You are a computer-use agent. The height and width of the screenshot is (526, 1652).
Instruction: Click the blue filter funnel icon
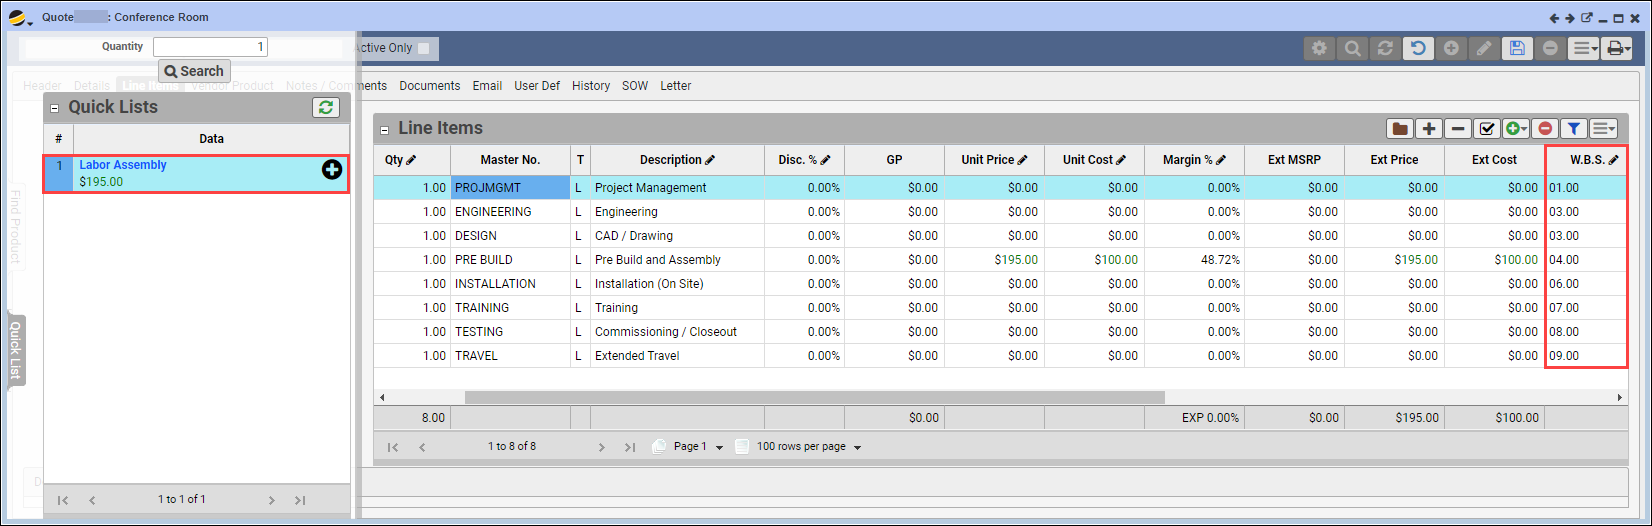tap(1574, 128)
